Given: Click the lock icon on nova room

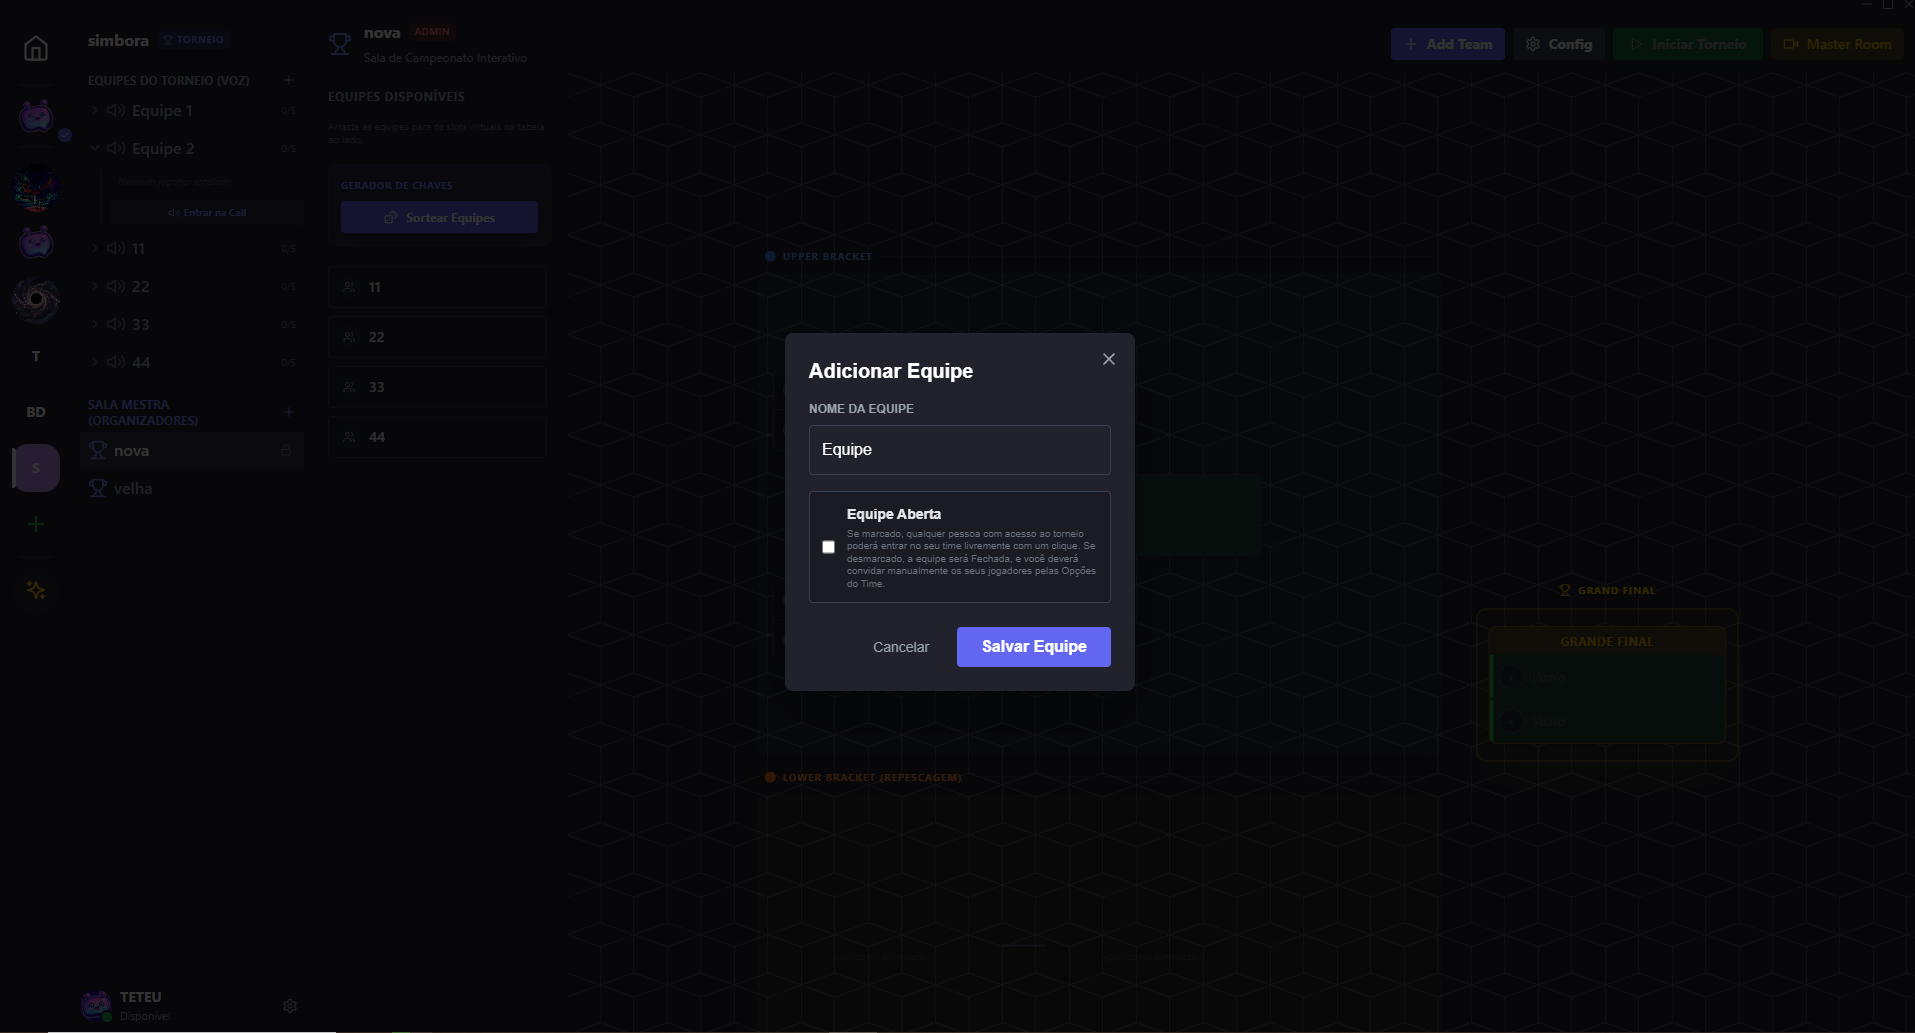Looking at the screenshot, I should pos(286,451).
